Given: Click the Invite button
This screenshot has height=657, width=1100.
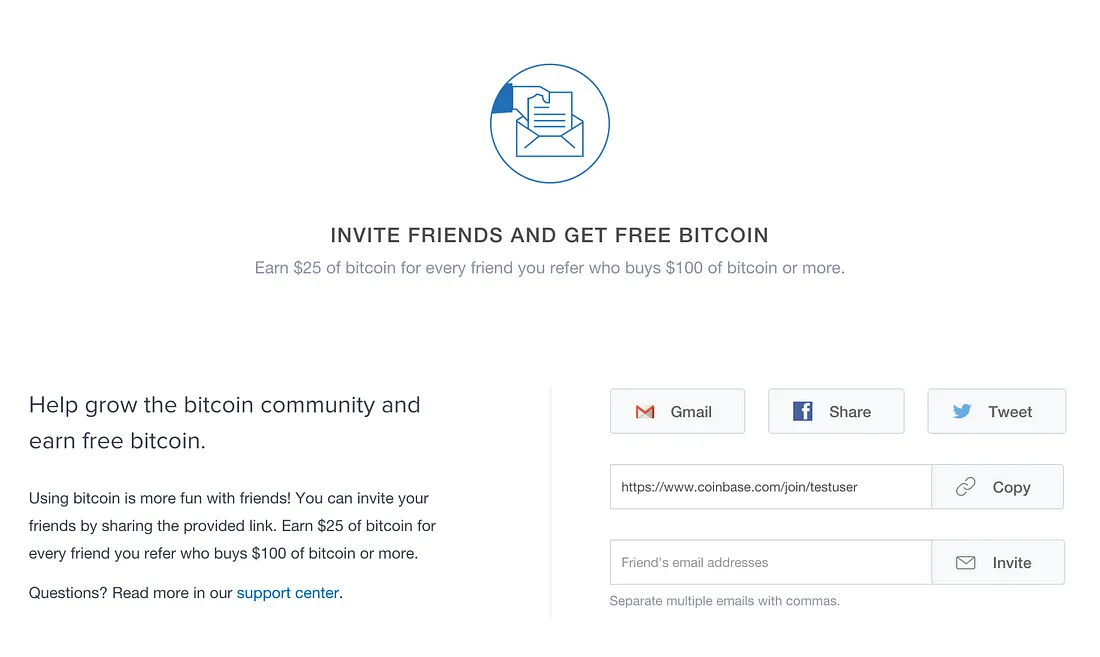Looking at the screenshot, I should 997,562.
